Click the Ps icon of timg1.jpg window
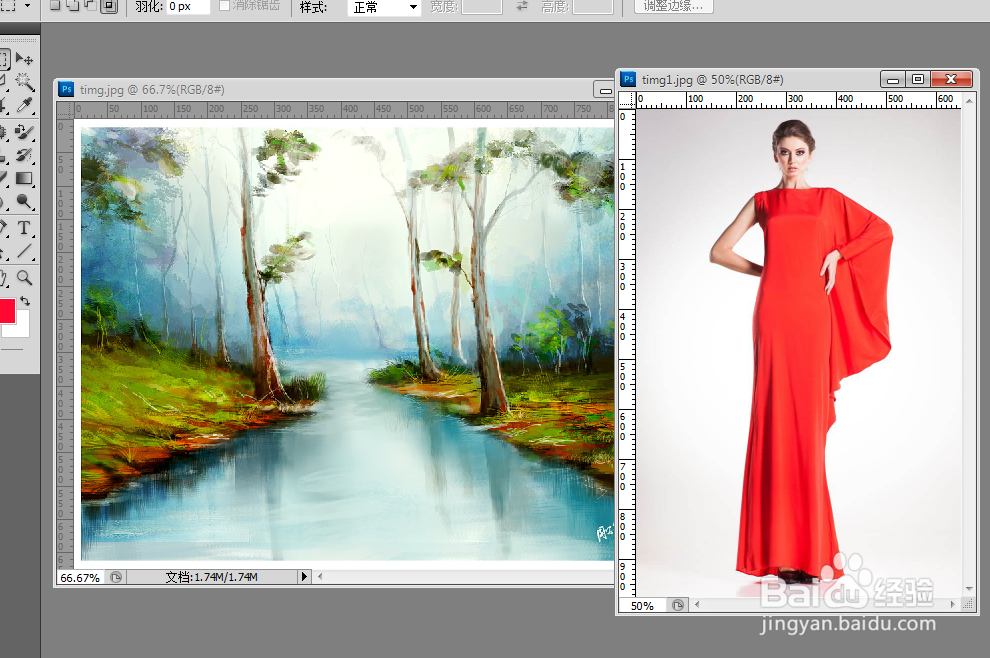This screenshot has height=658, width=990. [628, 79]
